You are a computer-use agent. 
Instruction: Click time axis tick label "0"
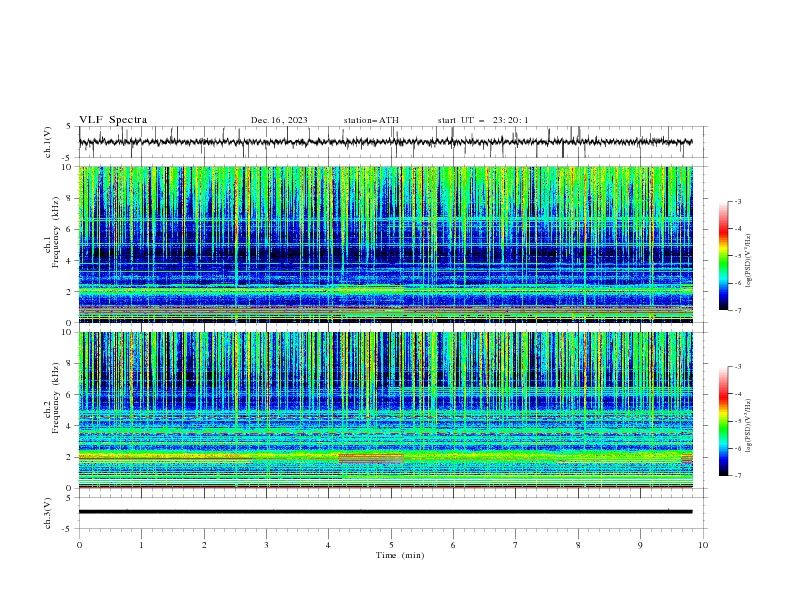(x=79, y=545)
